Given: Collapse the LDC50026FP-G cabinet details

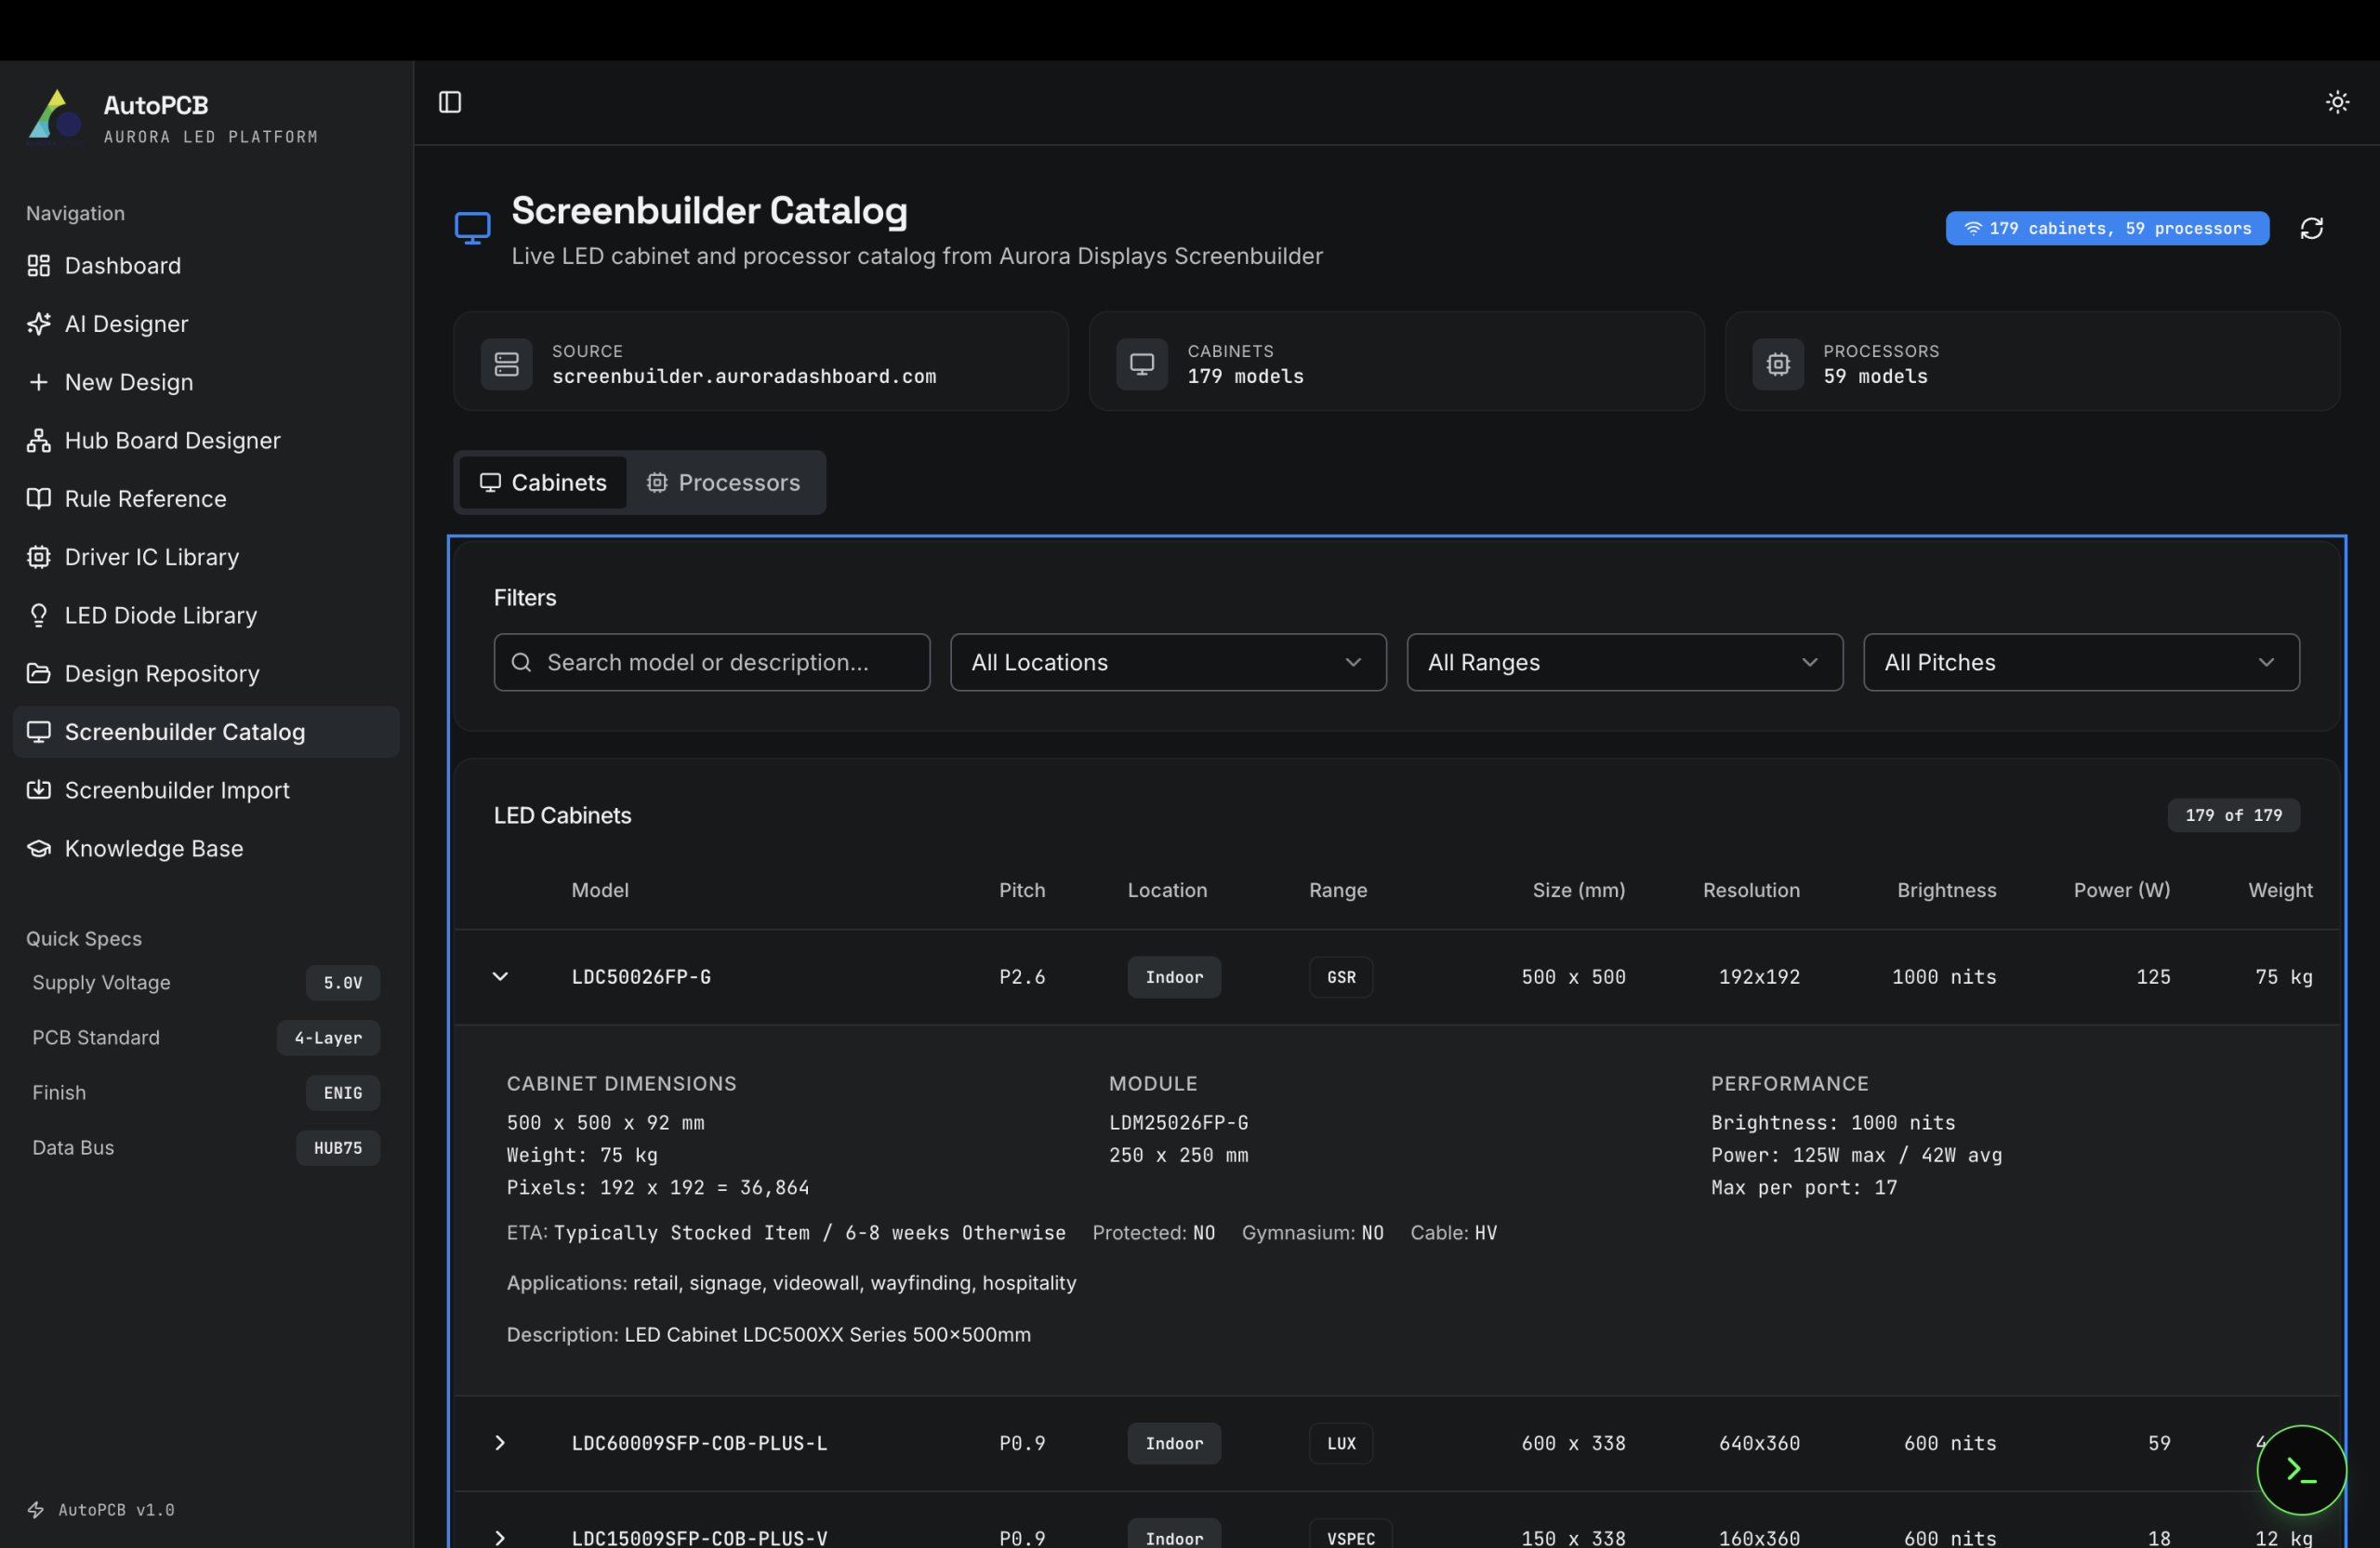Looking at the screenshot, I should [500, 977].
